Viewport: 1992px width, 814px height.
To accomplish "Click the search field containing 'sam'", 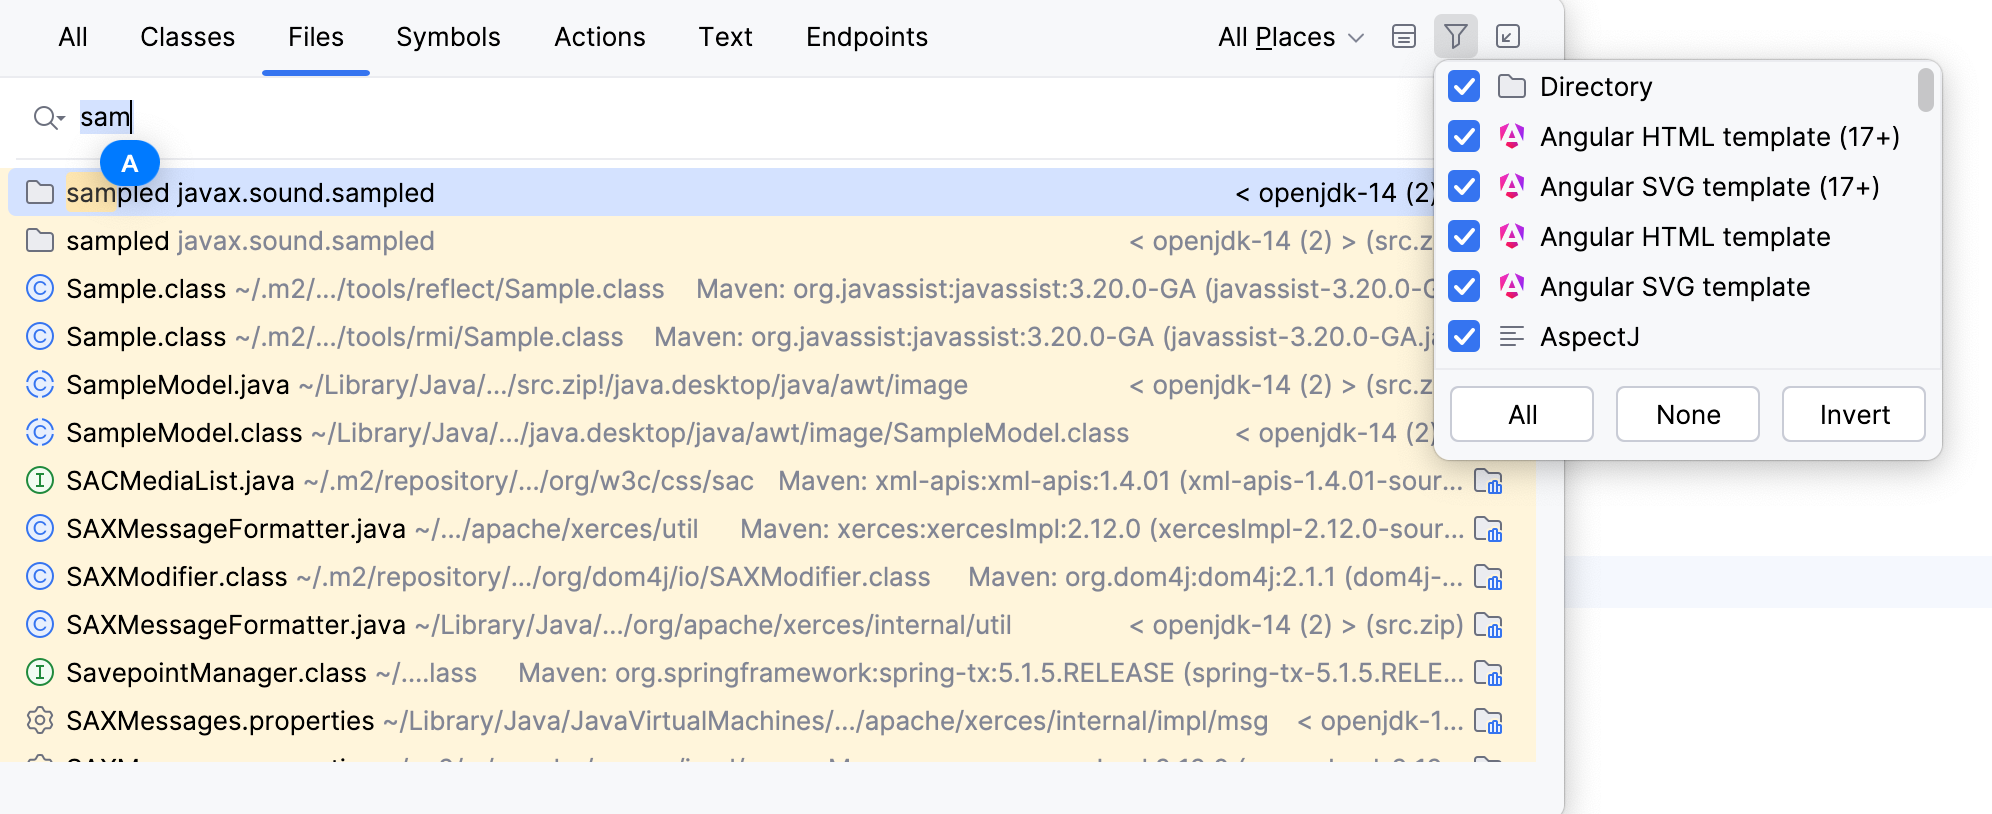I will coord(600,118).
